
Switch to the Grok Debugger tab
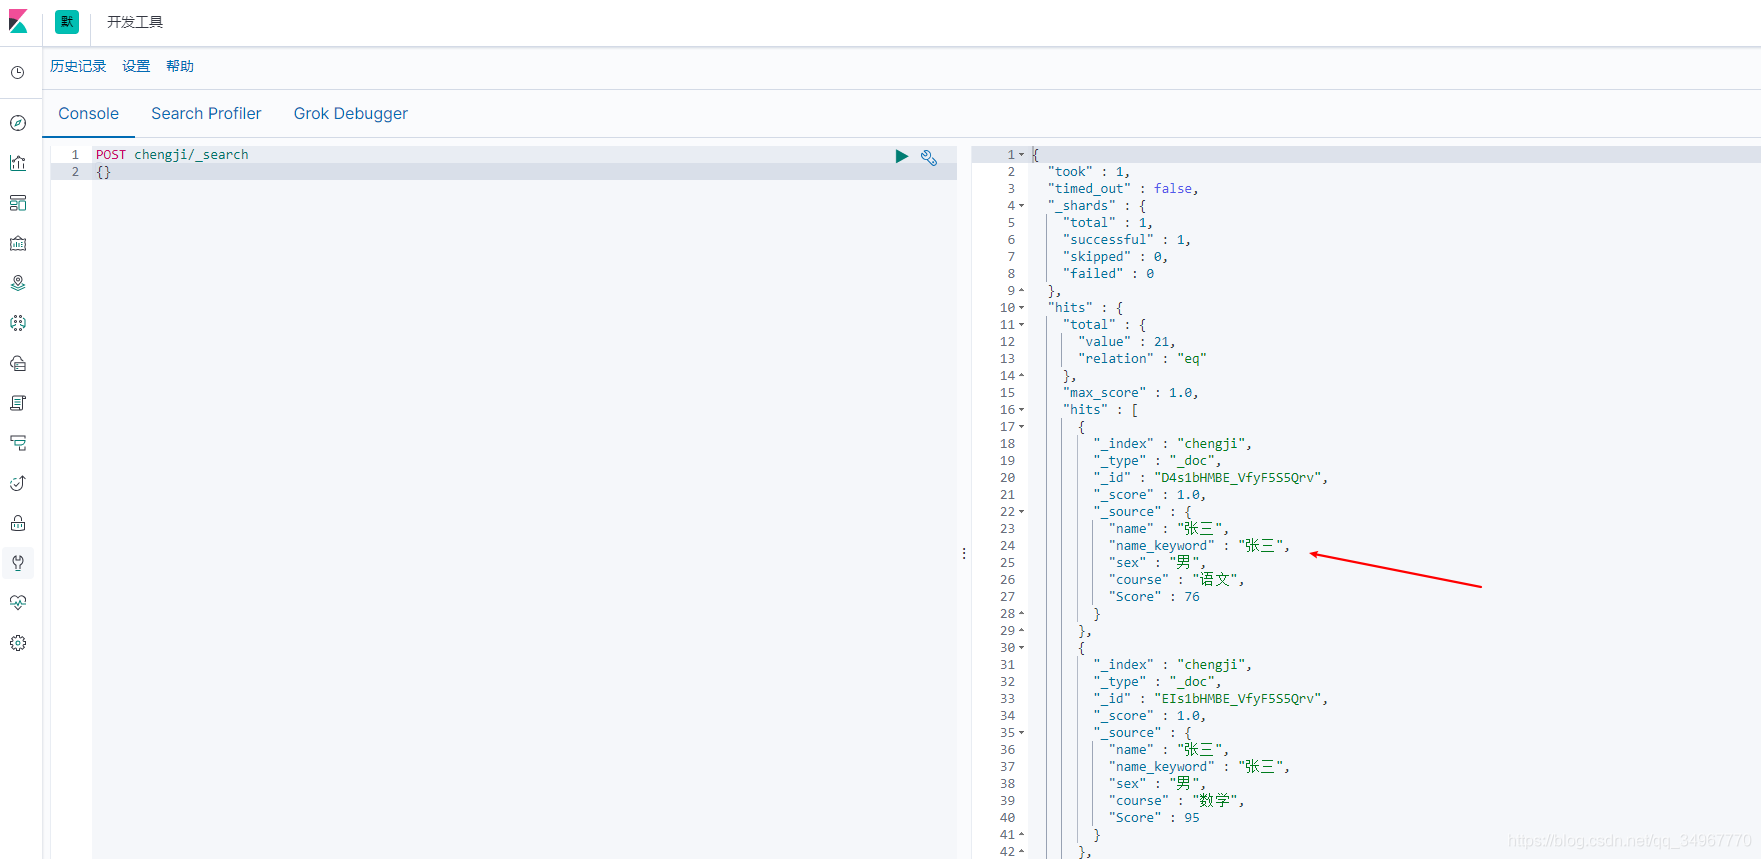tap(351, 114)
